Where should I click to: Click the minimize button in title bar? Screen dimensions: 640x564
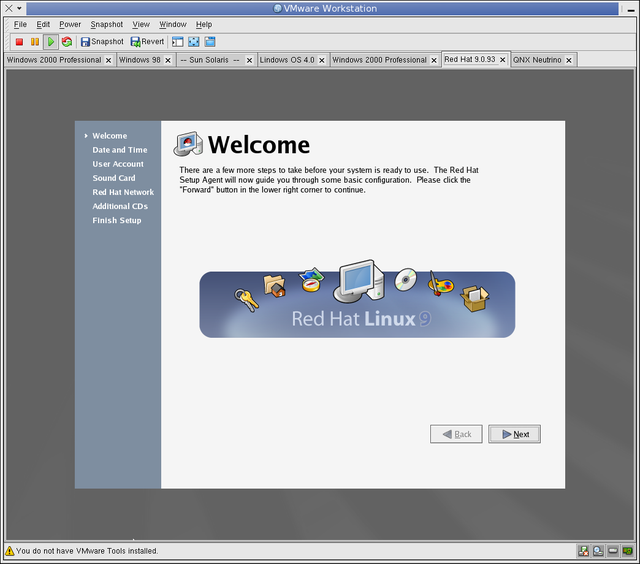point(631,10)
